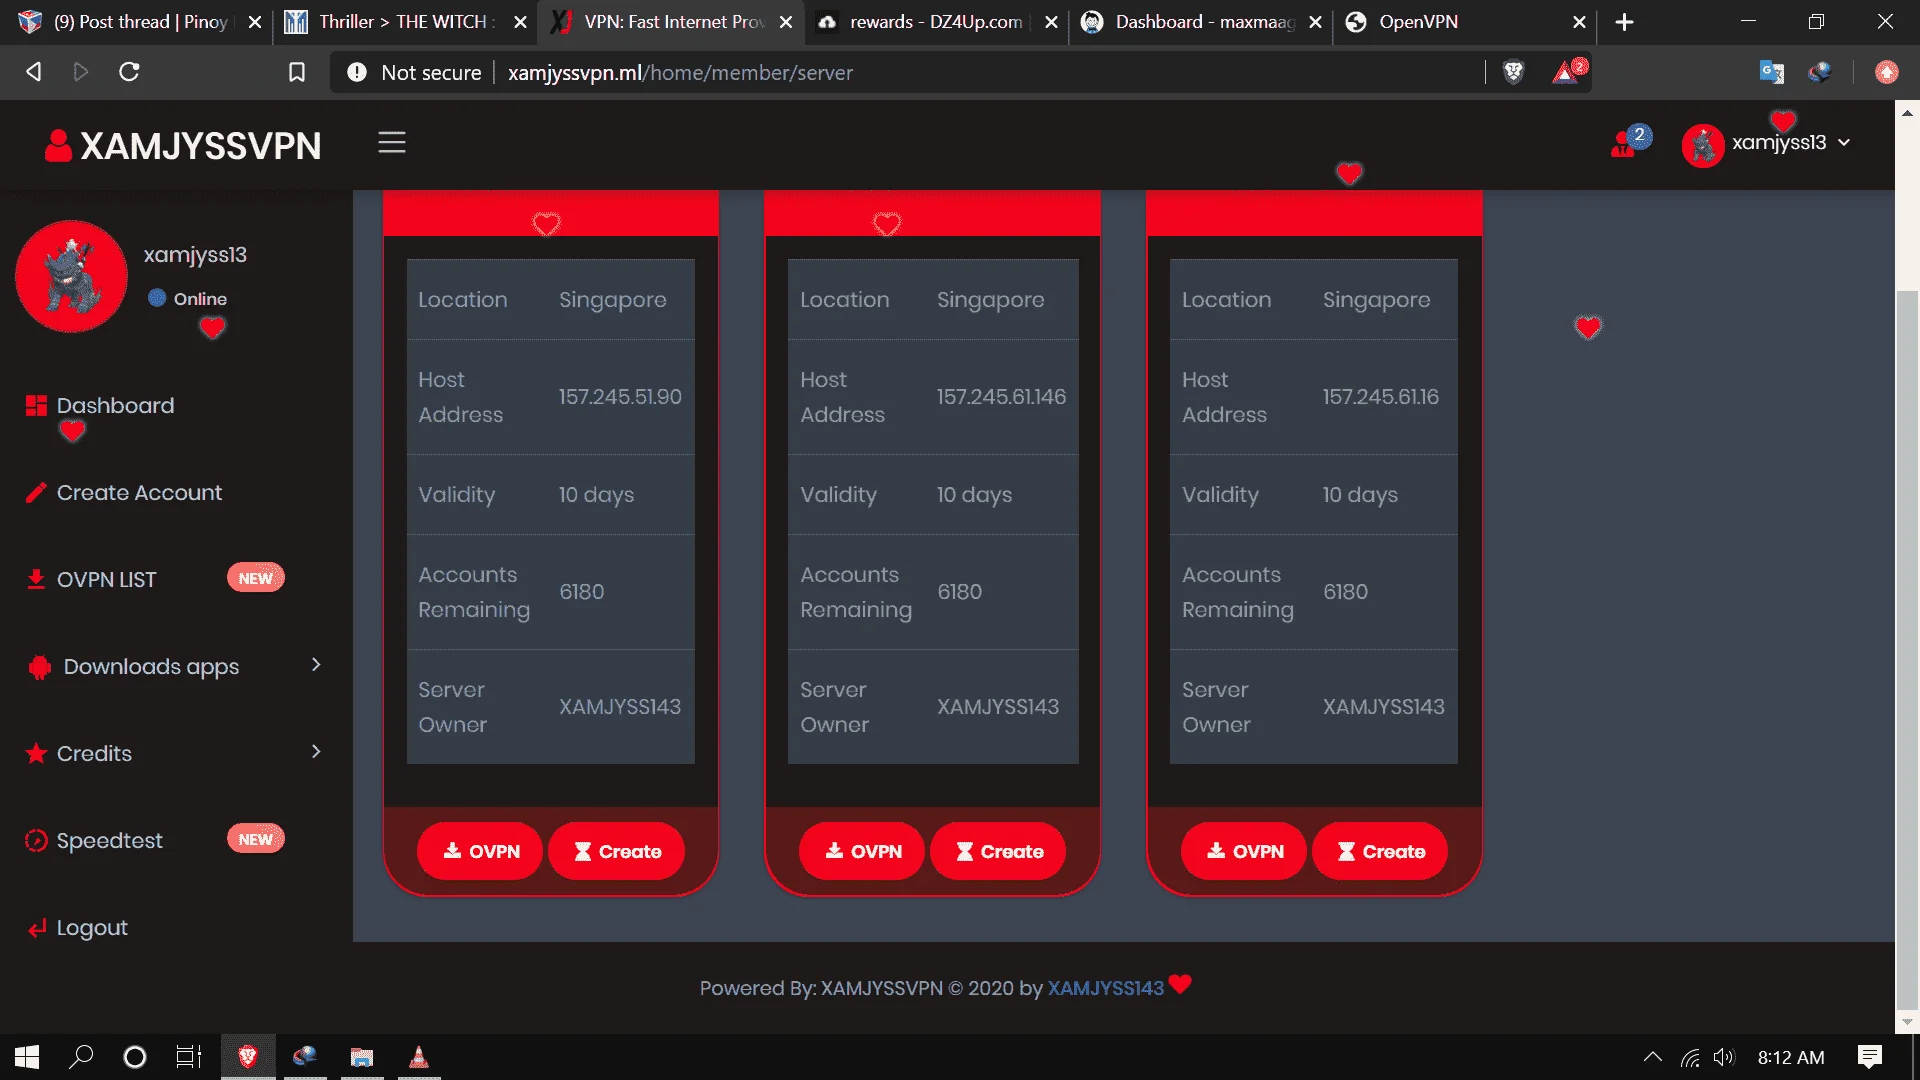Click the Dashboard grid icon
This screenshot has width=1920, height=1080.
(36, 405)
